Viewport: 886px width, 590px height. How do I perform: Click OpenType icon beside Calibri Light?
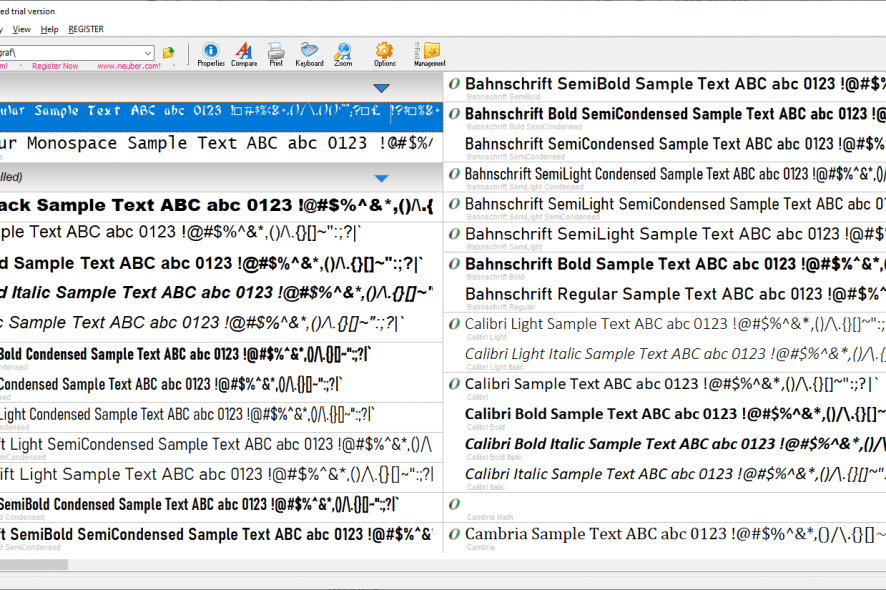tap(454, 324)
